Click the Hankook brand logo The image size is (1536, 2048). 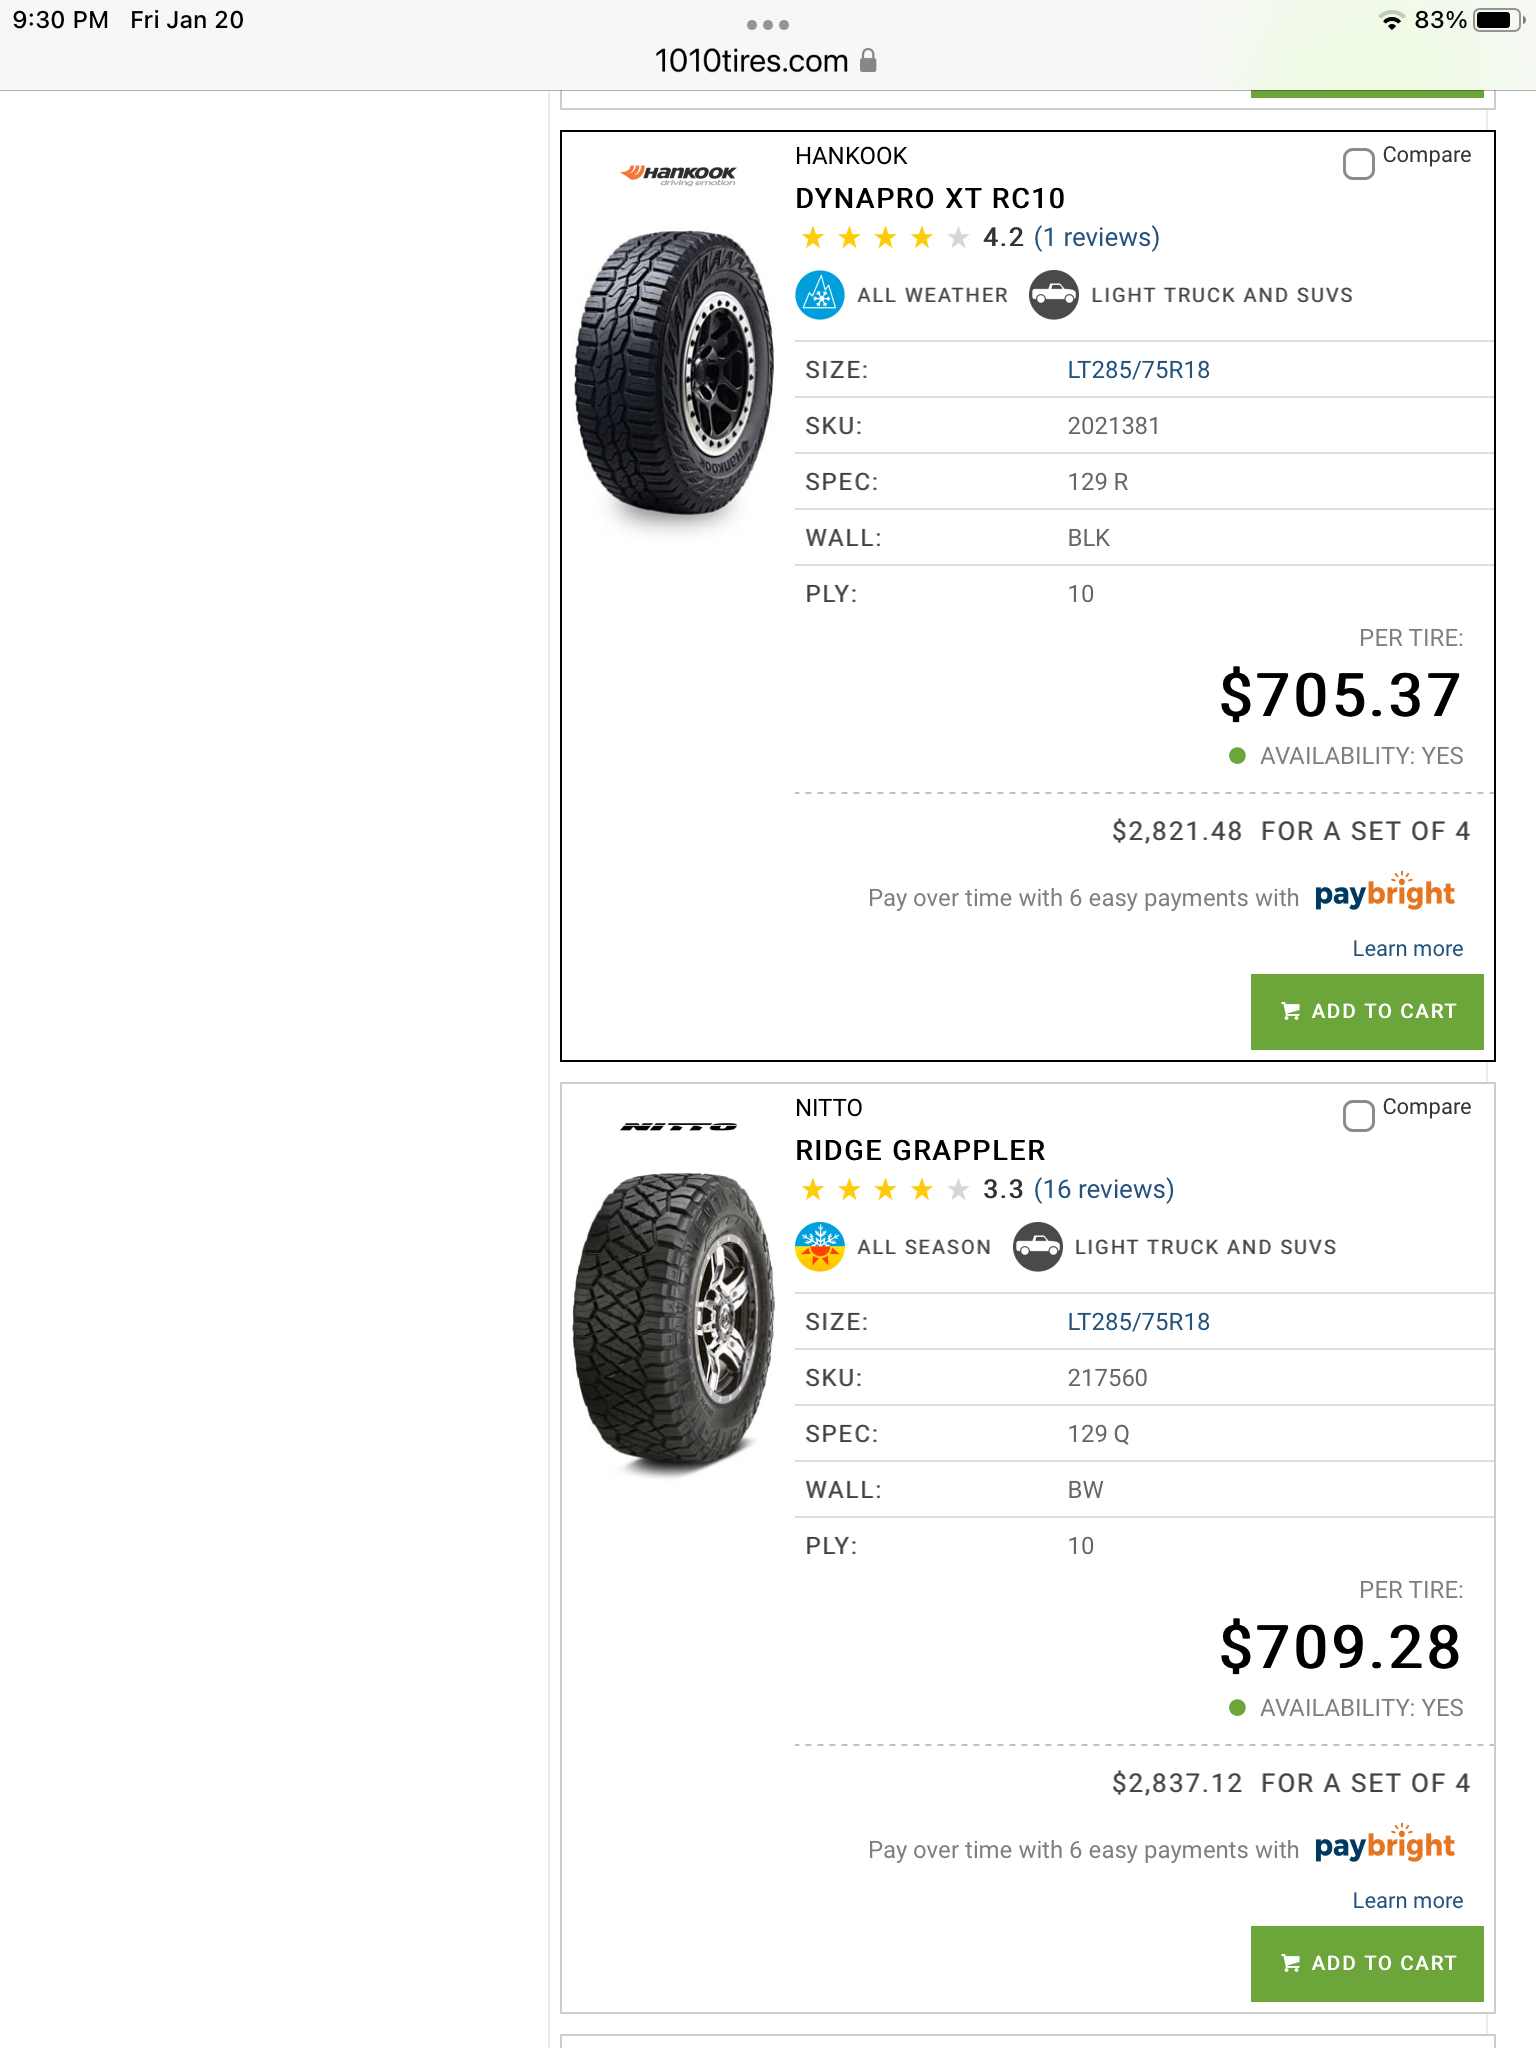point(678,175)
